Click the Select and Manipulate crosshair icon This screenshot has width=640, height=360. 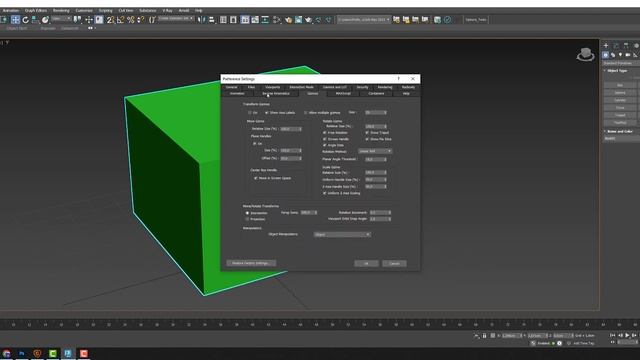pos(89,20)
